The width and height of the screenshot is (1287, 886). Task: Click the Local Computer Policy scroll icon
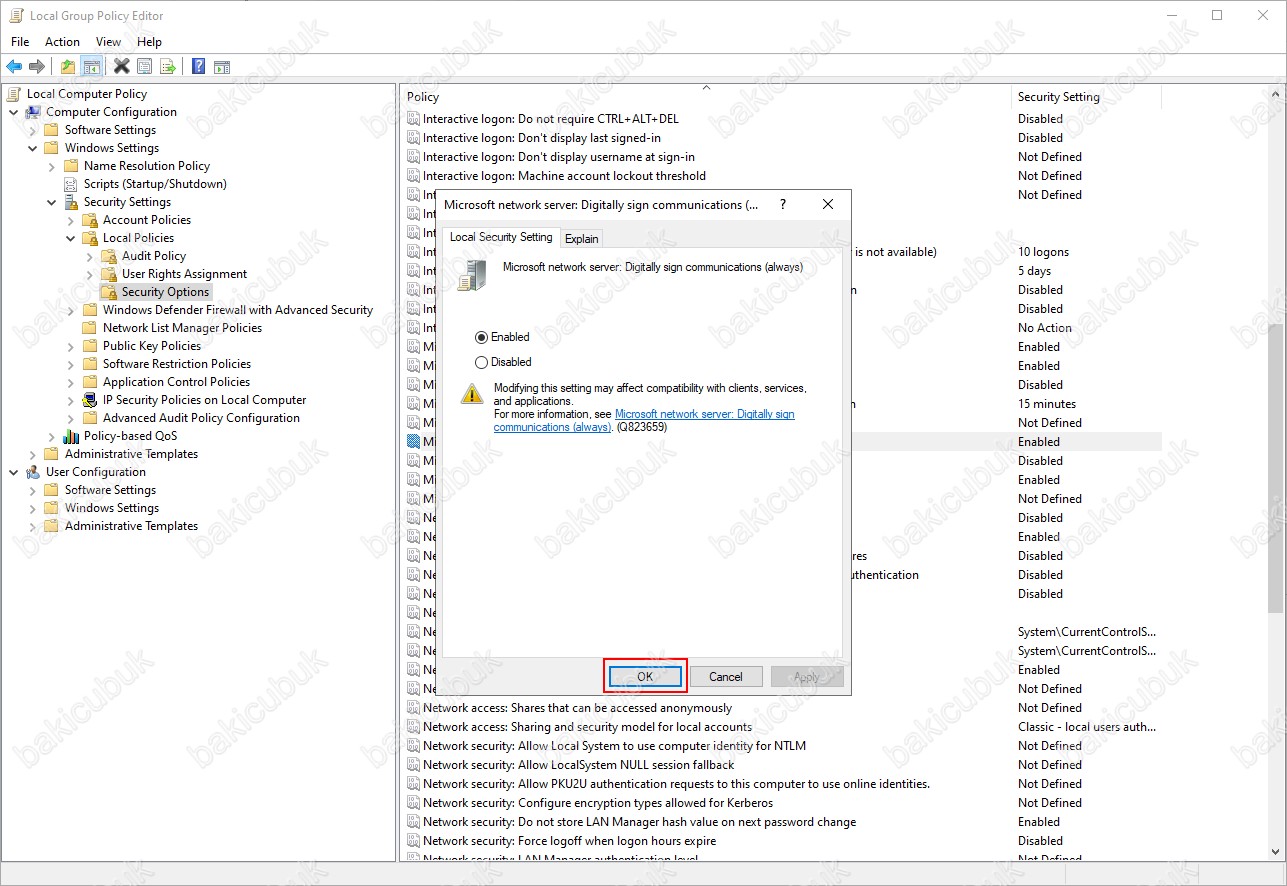click(x=14, y=94)
